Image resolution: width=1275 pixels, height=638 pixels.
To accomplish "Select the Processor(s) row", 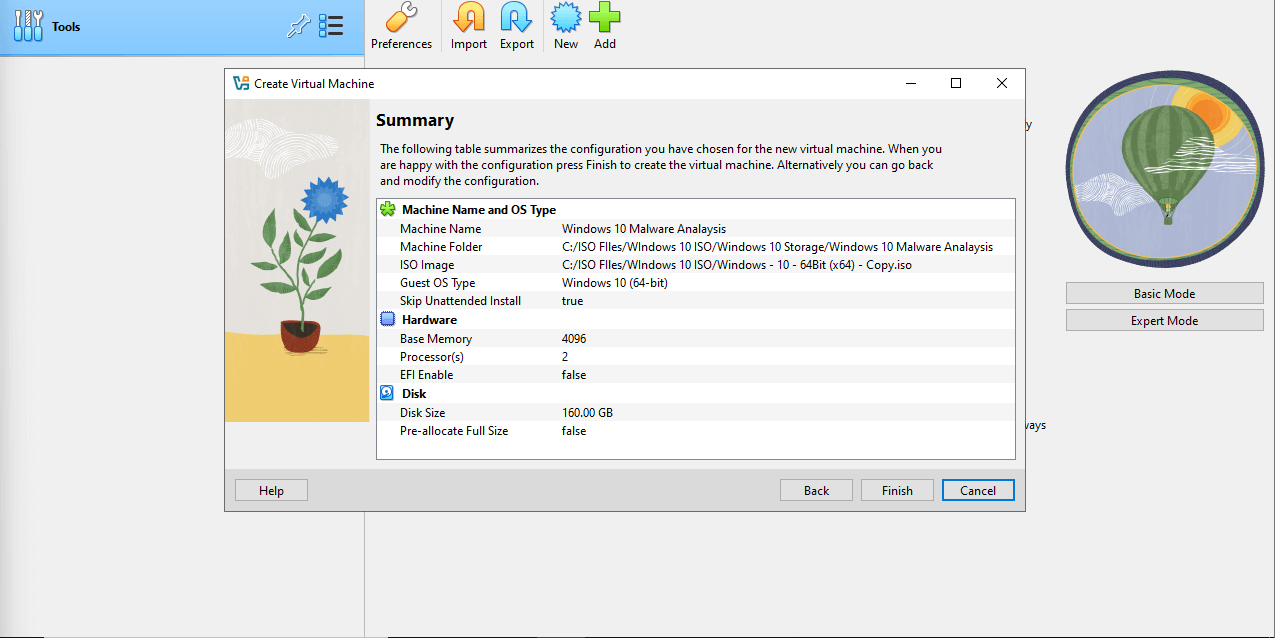I will (696, 357).
